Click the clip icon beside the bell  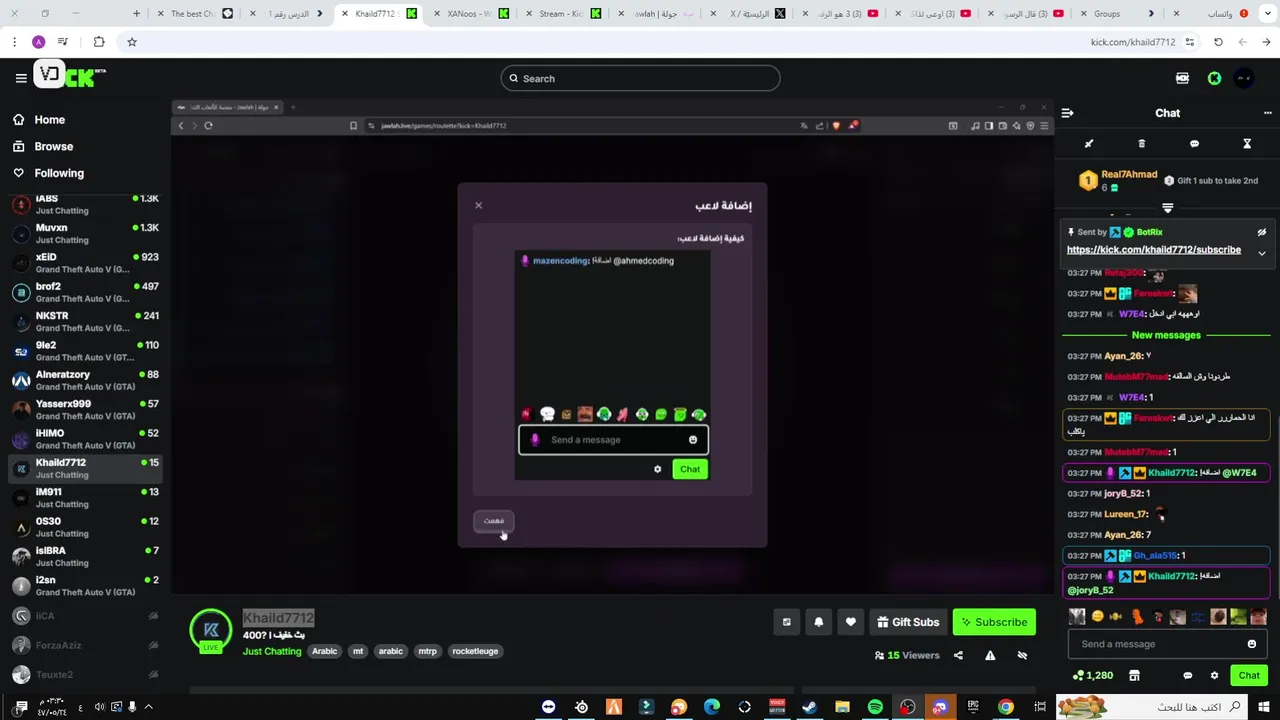click(x=787, y=622)
